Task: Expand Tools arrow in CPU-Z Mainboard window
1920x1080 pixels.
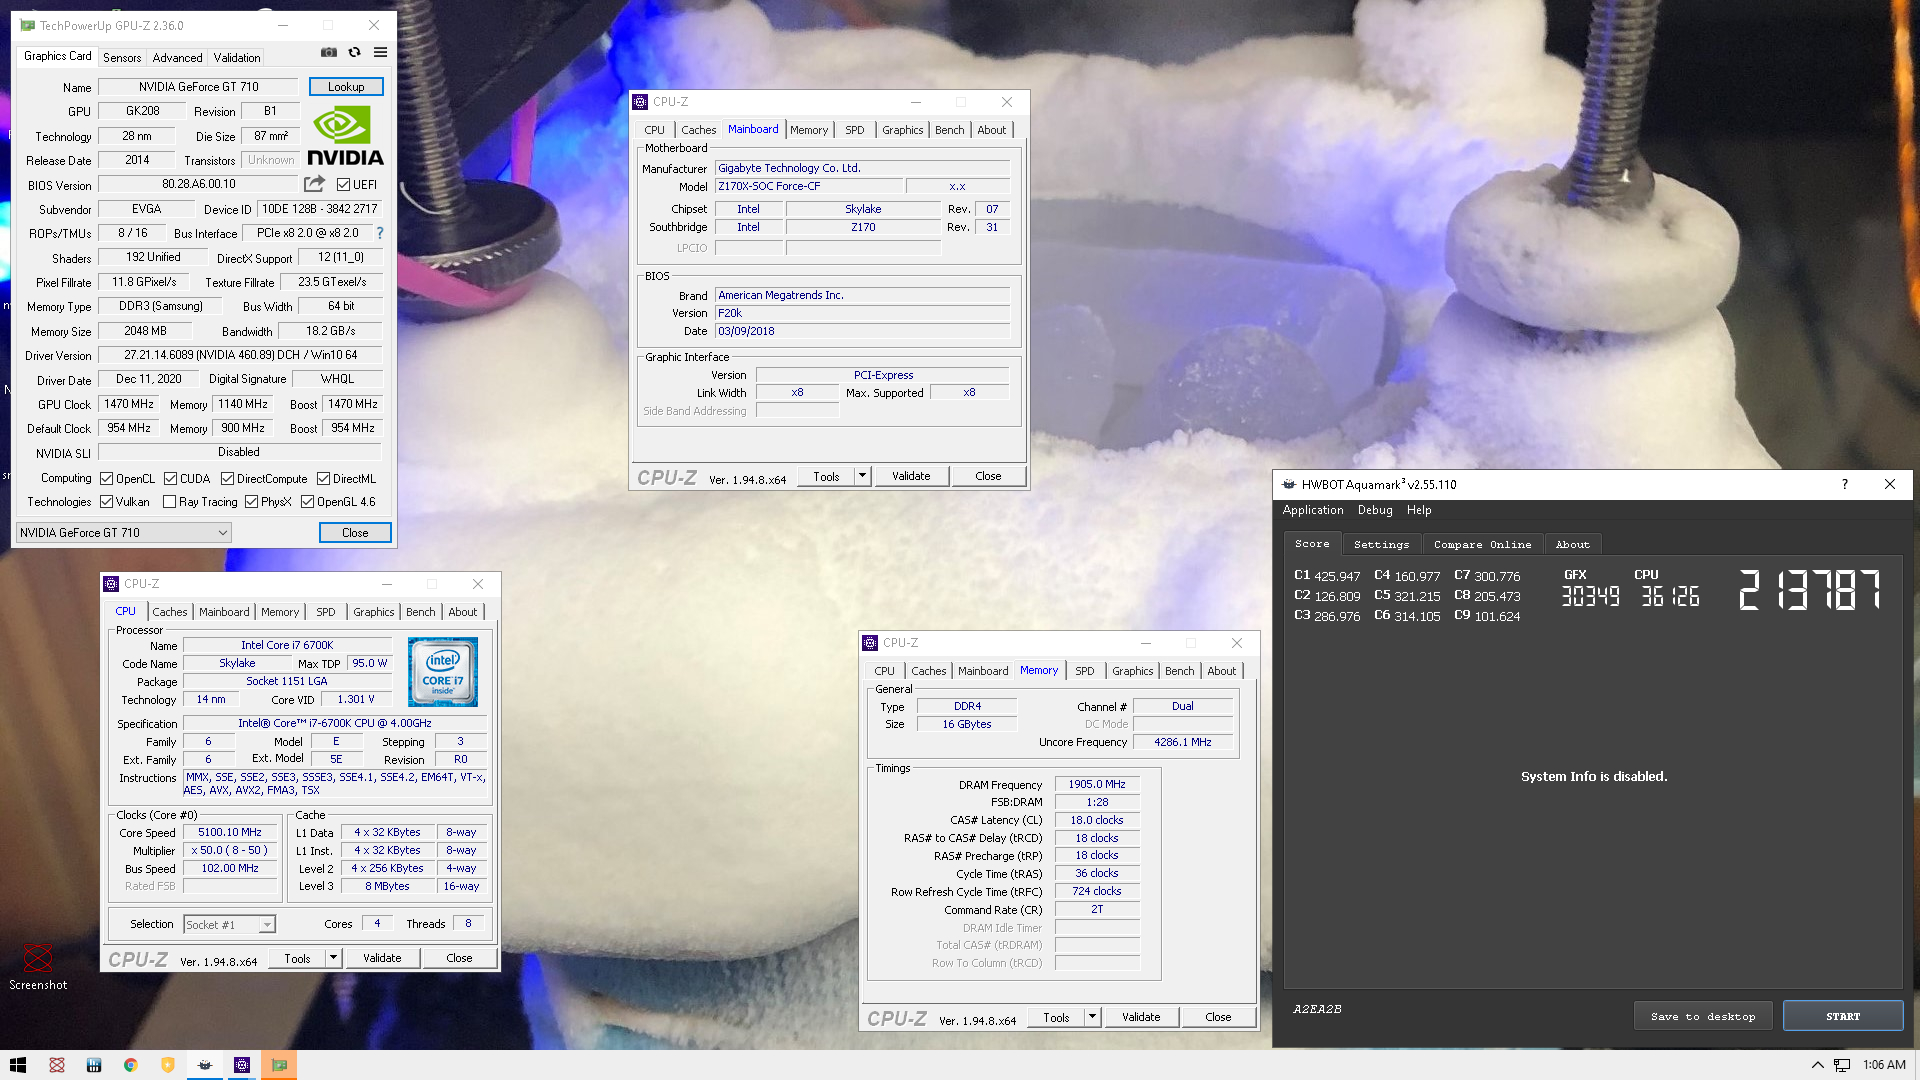Action: tap(862, 476)
